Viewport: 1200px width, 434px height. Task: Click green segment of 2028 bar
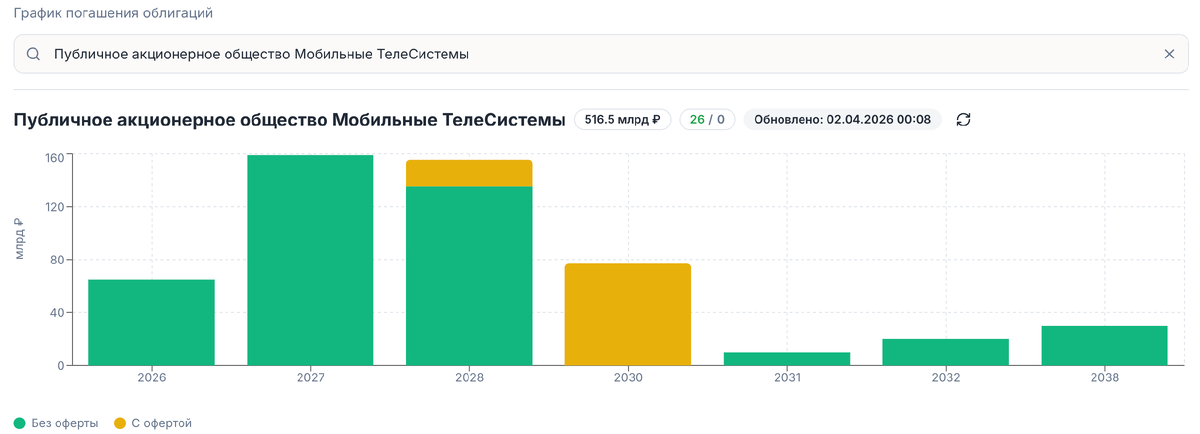pos(469,276)
